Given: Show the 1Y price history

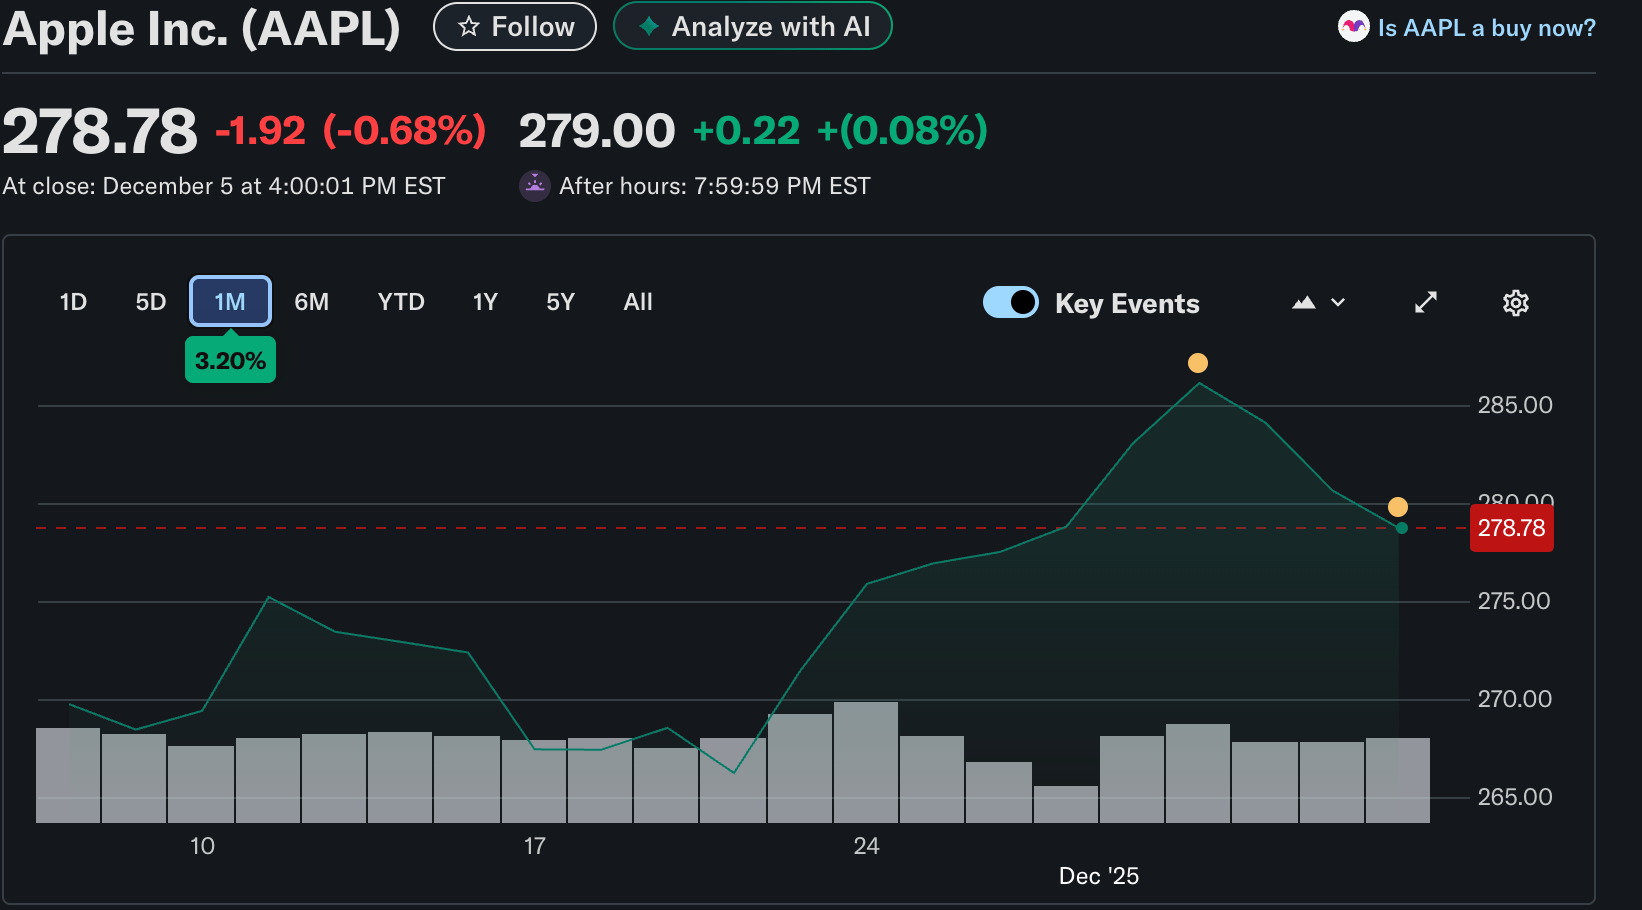Looking at the screenshot, I should pyautogui.click(x=485, y=302).
